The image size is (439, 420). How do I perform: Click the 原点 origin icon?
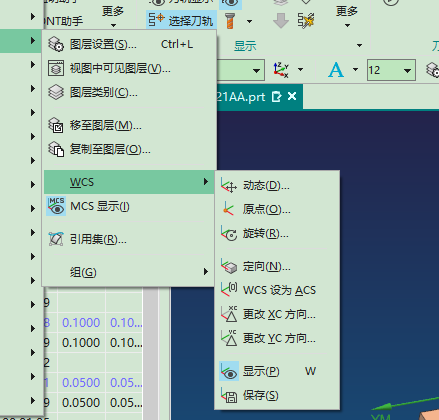tap(229, 209)
